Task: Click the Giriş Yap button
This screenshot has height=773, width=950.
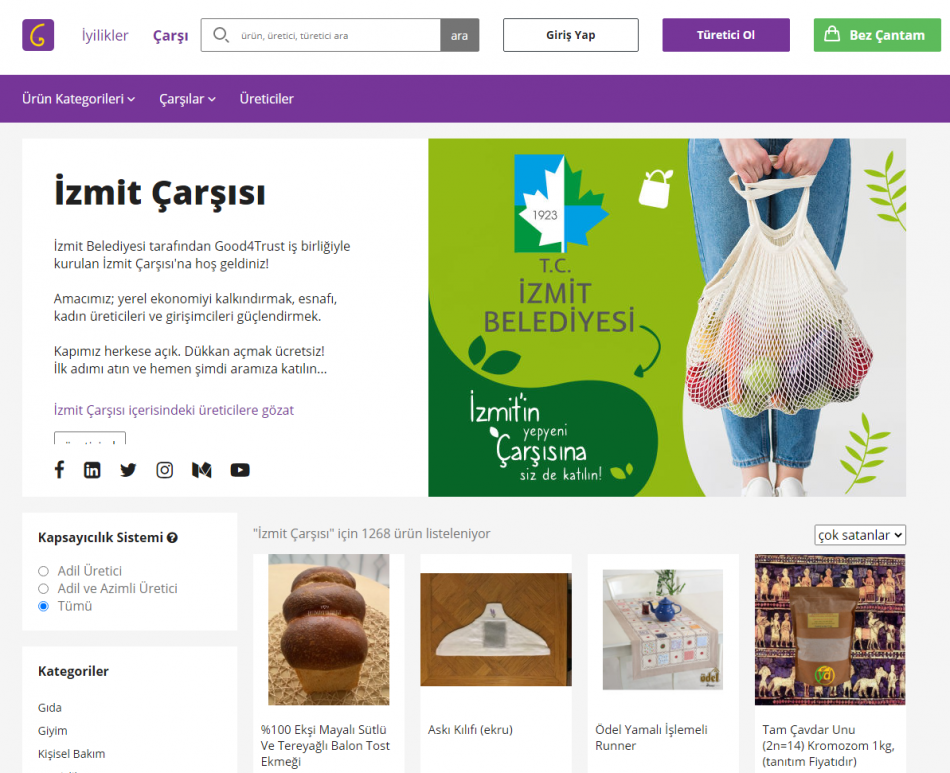Action: tap(570, 35)
